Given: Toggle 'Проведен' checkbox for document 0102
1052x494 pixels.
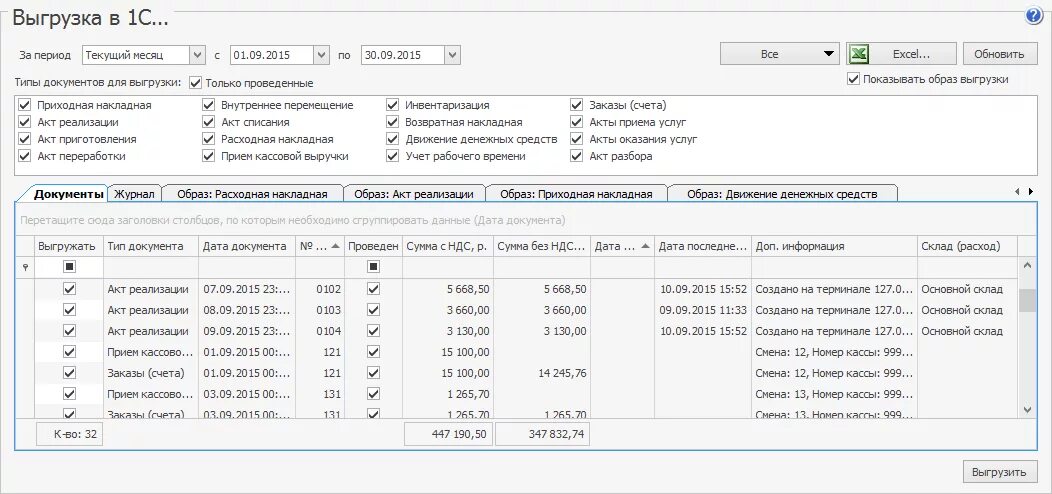Looking at the screenshot, I should [x=373, y=289].
